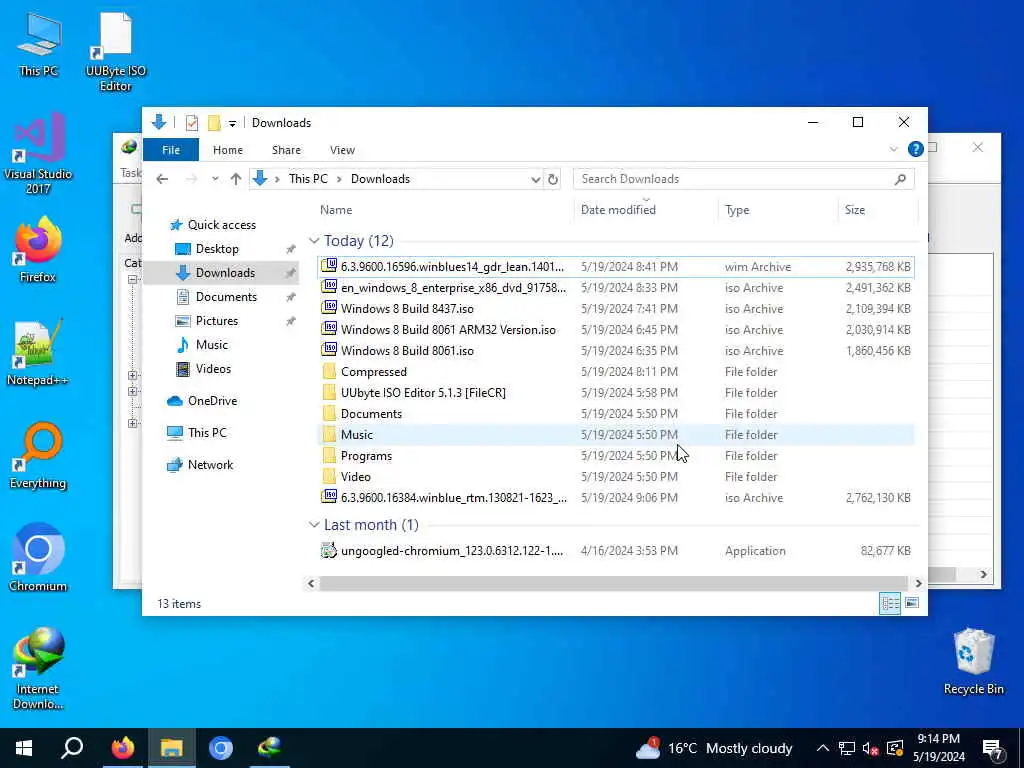The image size is (1024, 768).
Task: Select the Compressed folder
Action: point(615,372)
